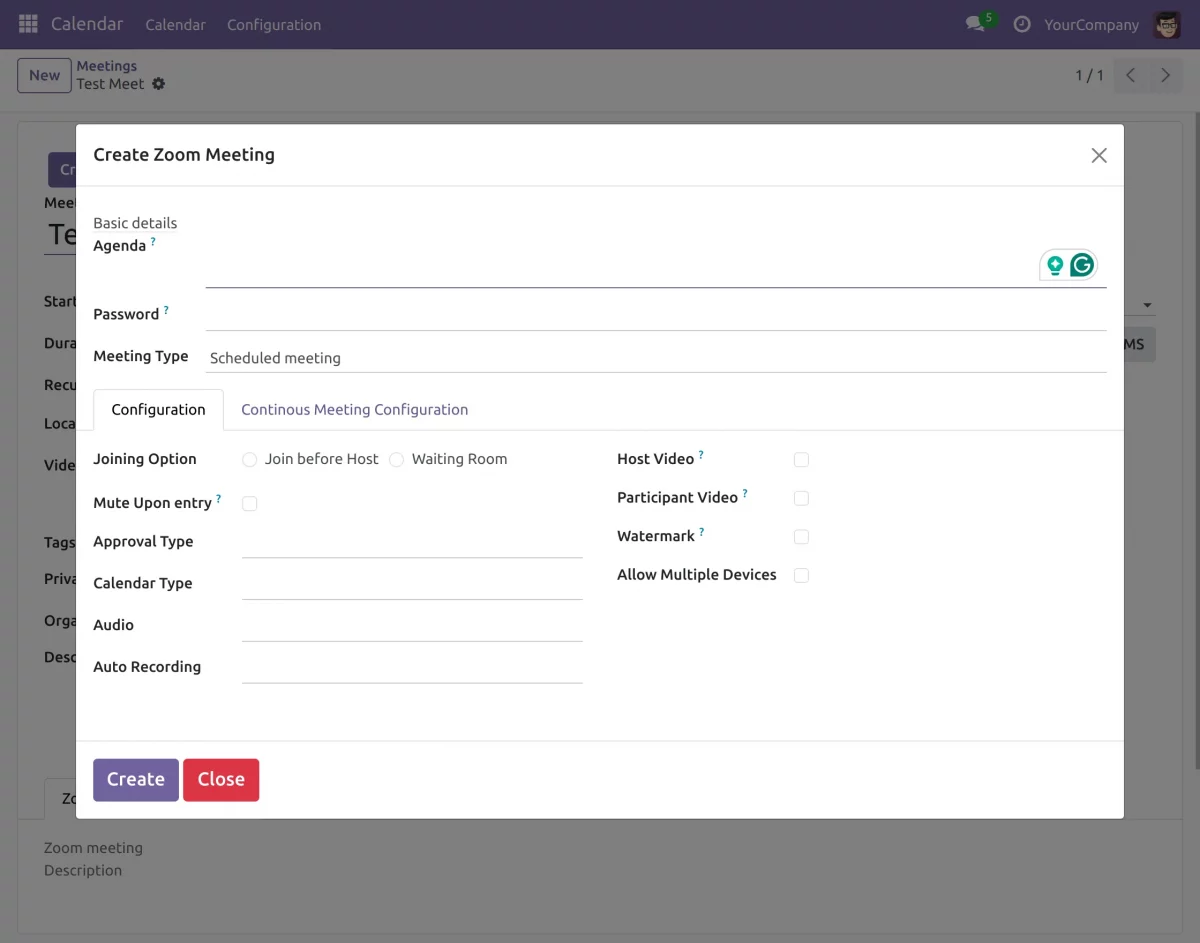The image size is (1200, 943).
Task: Check the Allow Multiple Devices option
Action: click(x=801, y=575)
